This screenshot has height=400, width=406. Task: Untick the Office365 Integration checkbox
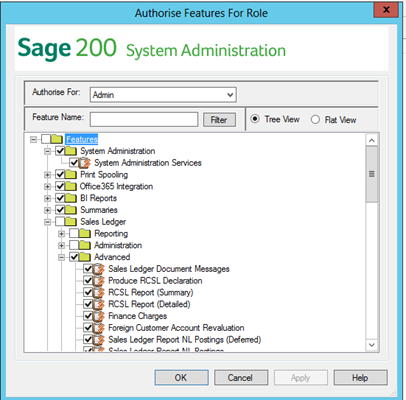[x=60, y=186]
